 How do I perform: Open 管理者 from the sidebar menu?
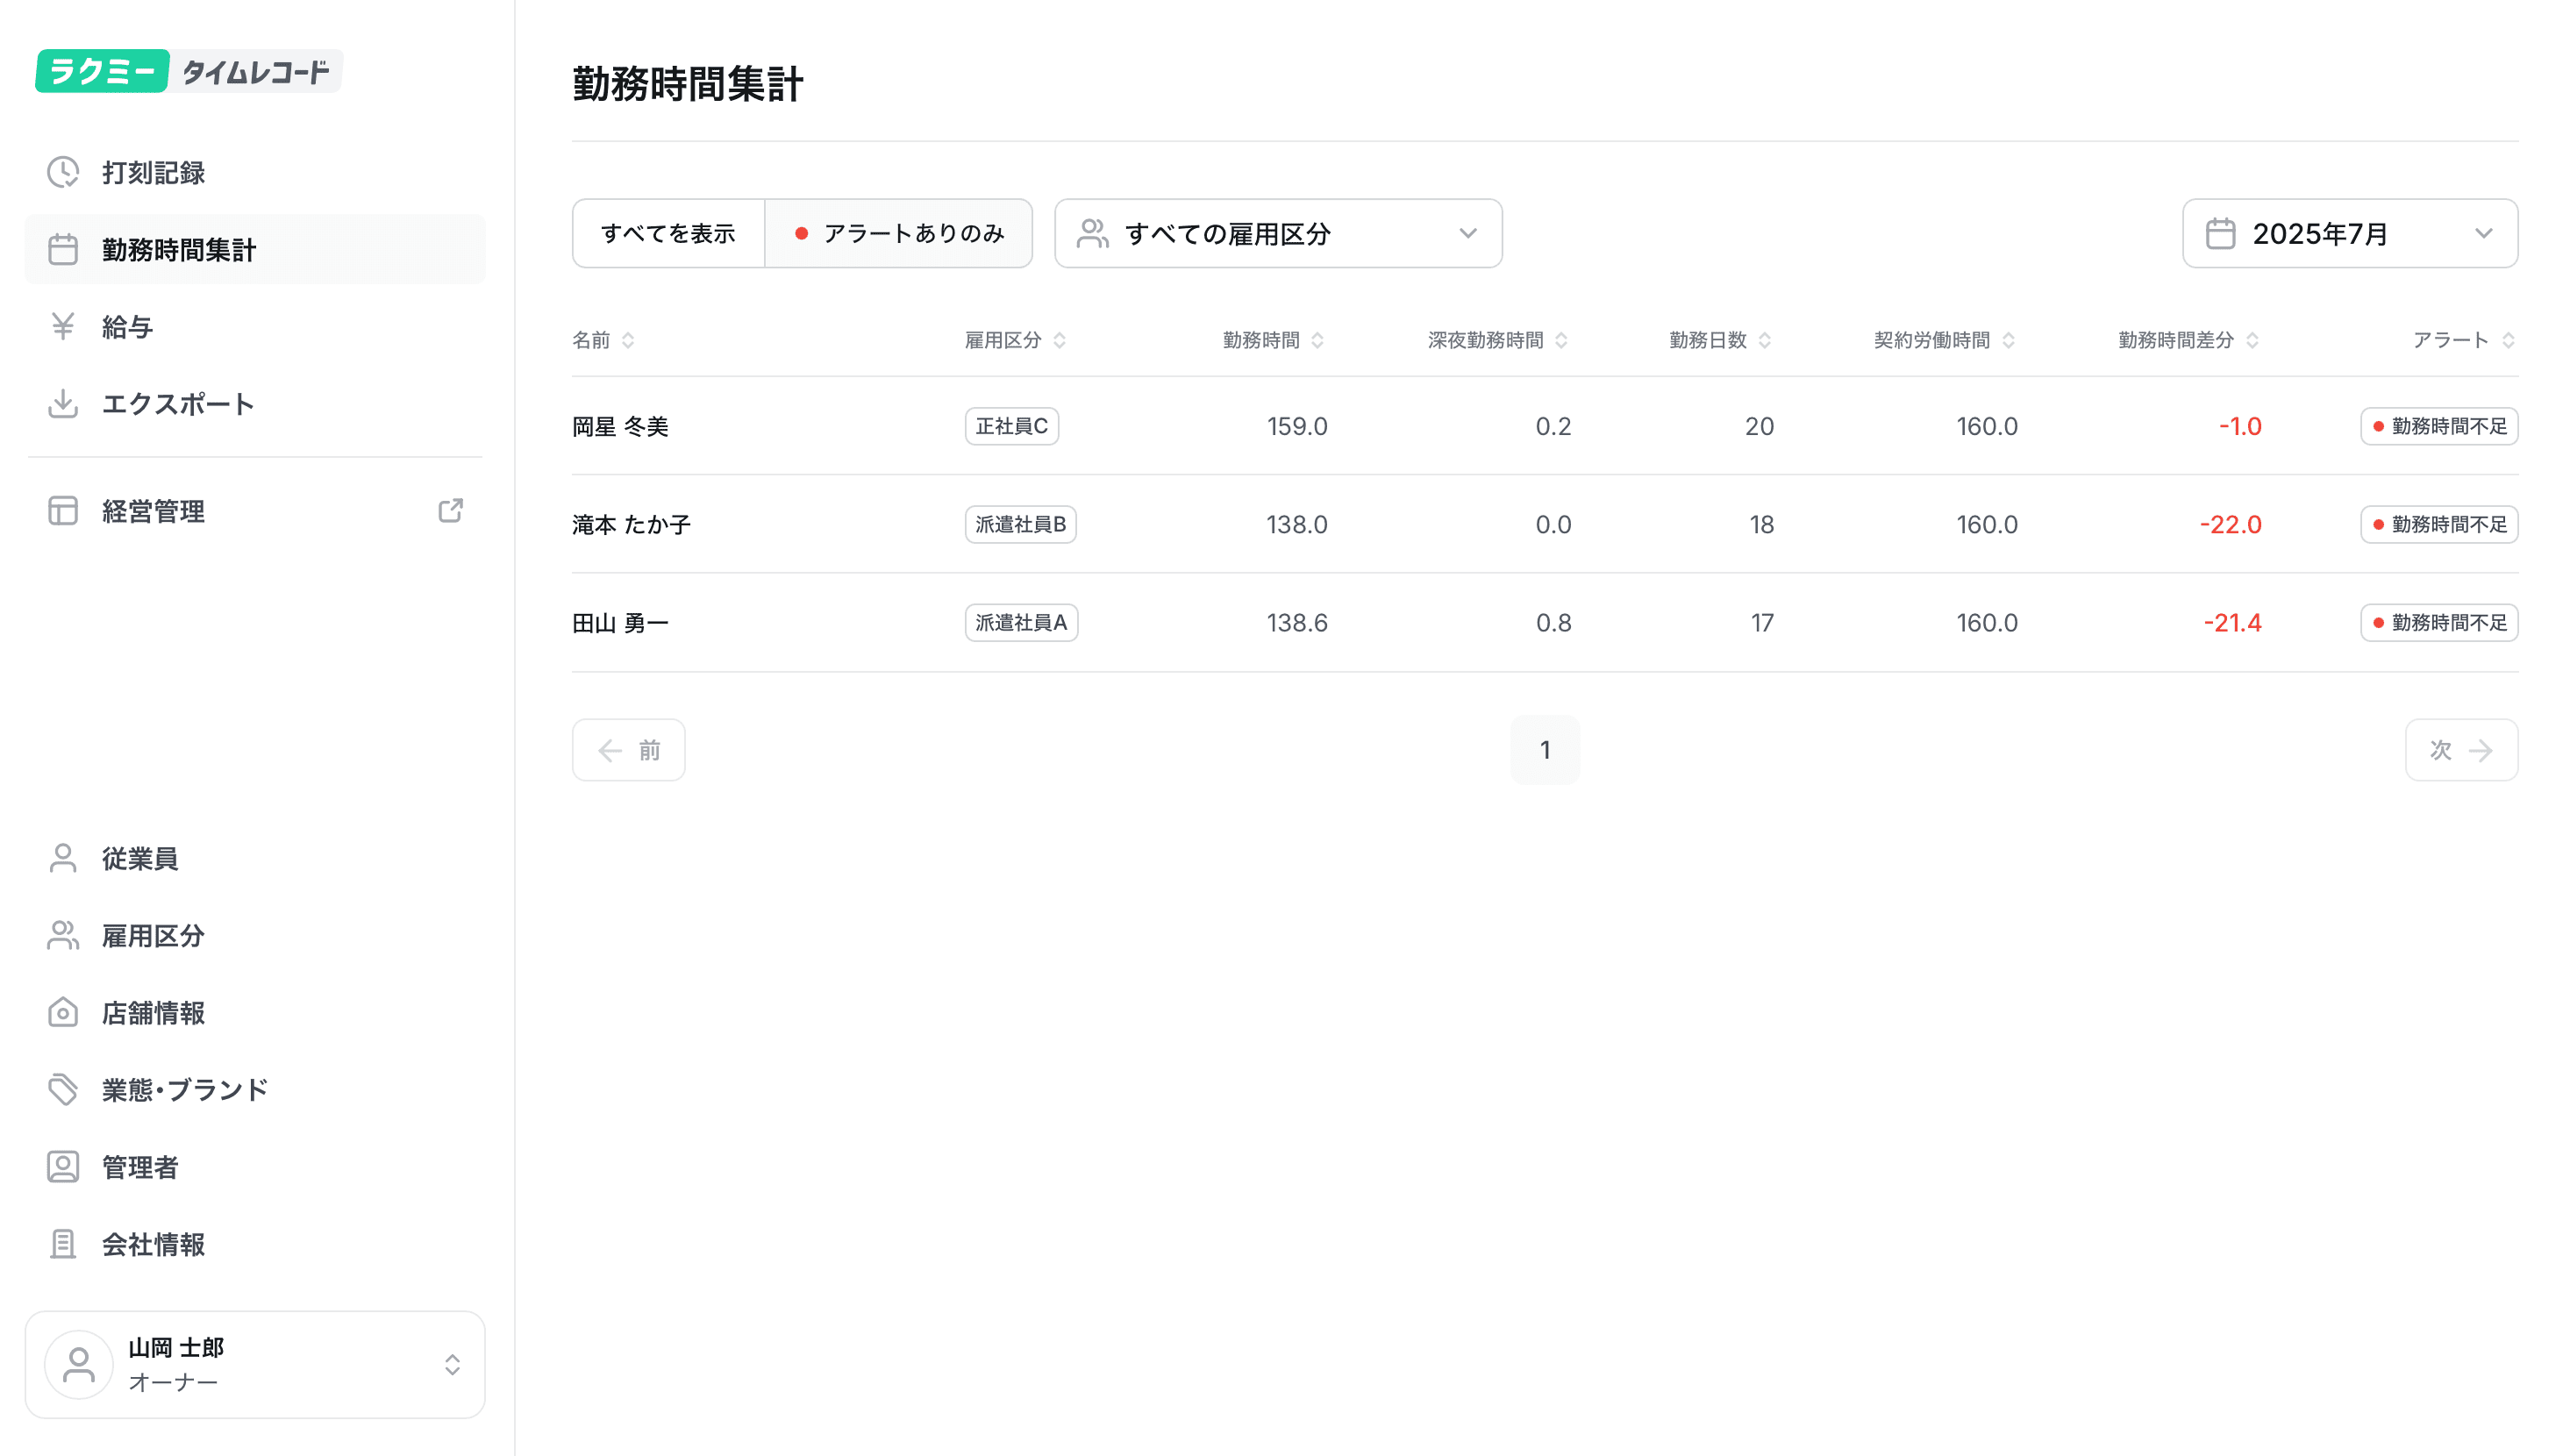140,1166
